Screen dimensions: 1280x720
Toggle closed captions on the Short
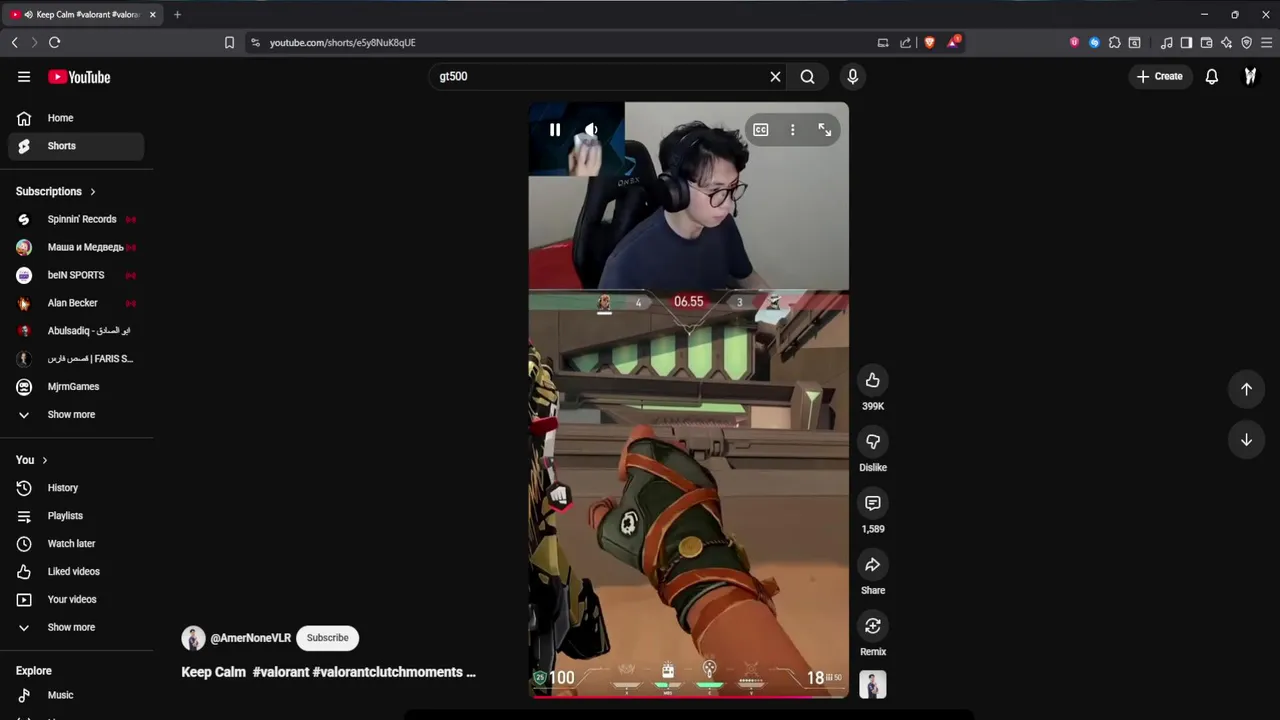tap(761, 130)
